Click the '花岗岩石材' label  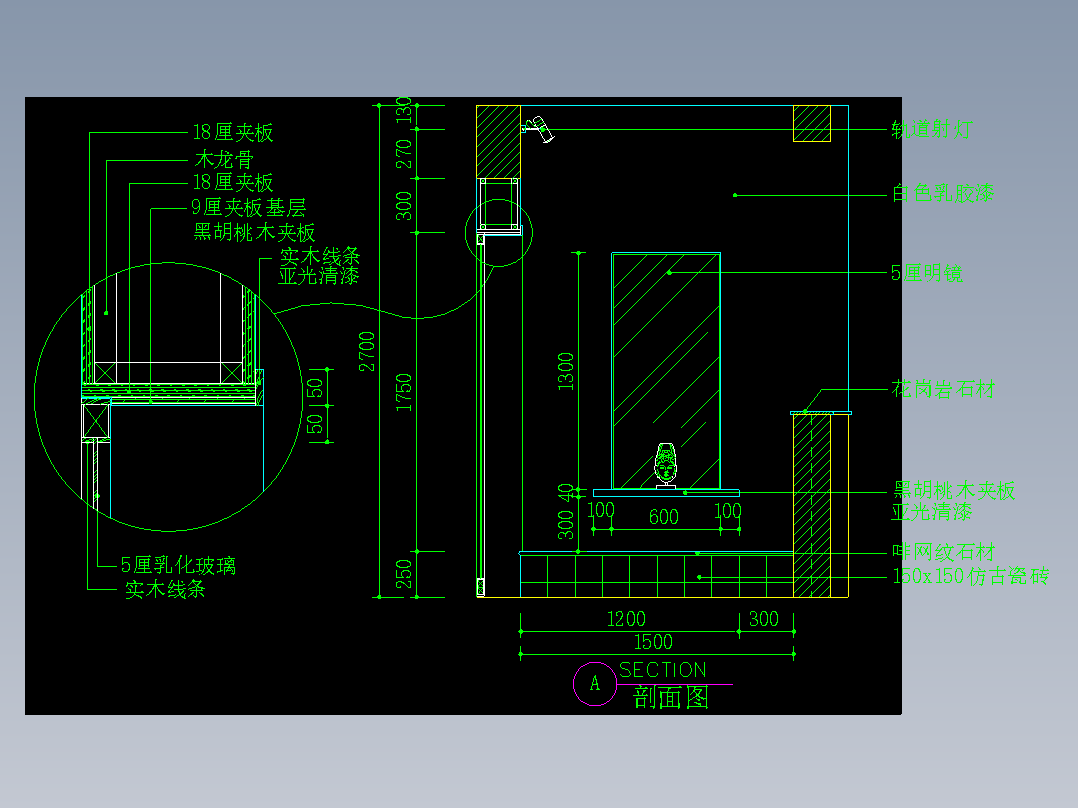[x=943, y=389]
